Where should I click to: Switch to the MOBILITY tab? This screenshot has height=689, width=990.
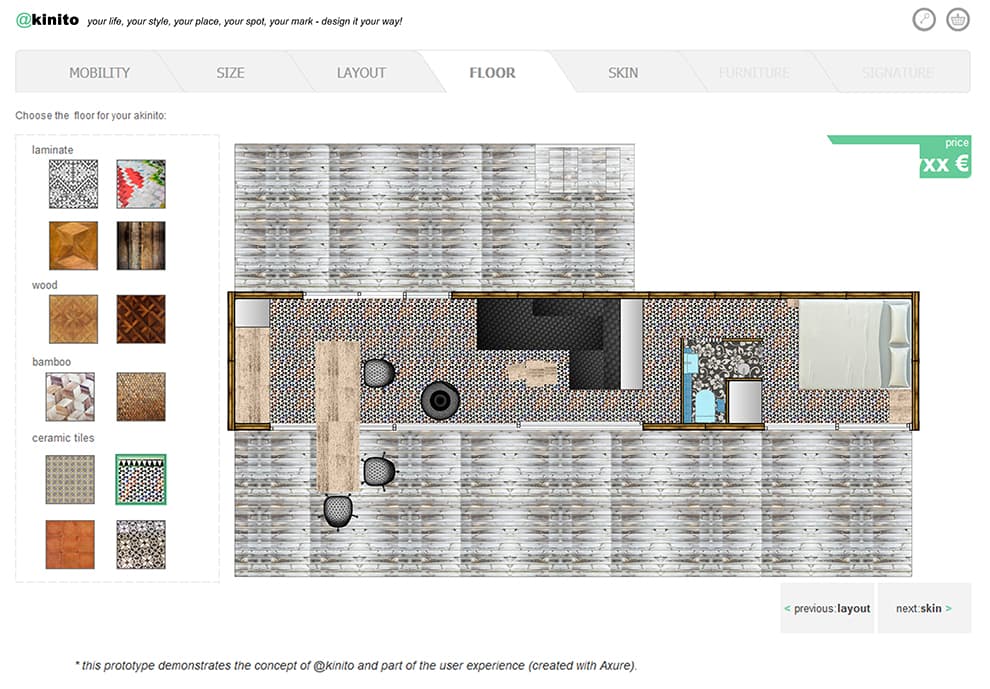pos(99,73)
